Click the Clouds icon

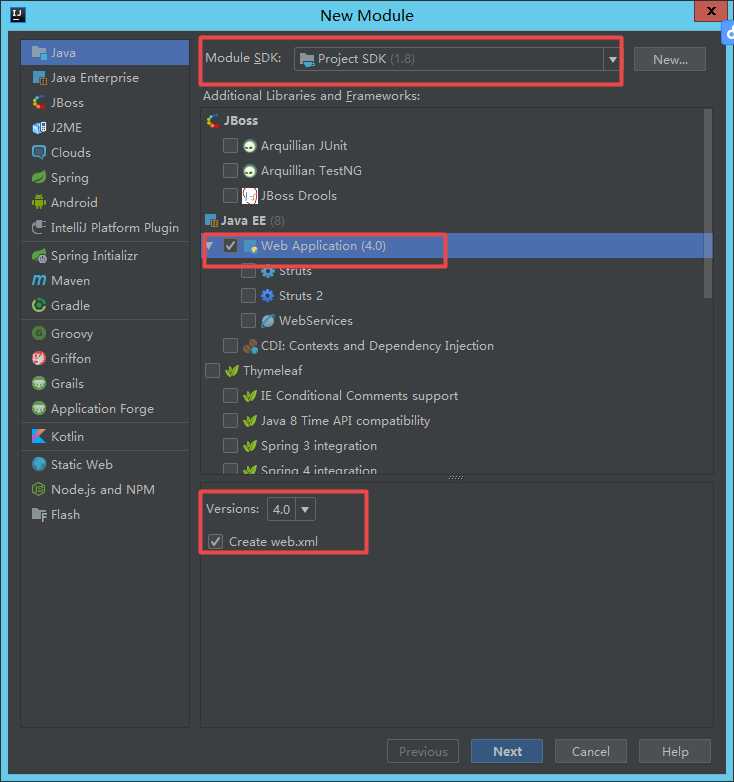click(39, 153)
